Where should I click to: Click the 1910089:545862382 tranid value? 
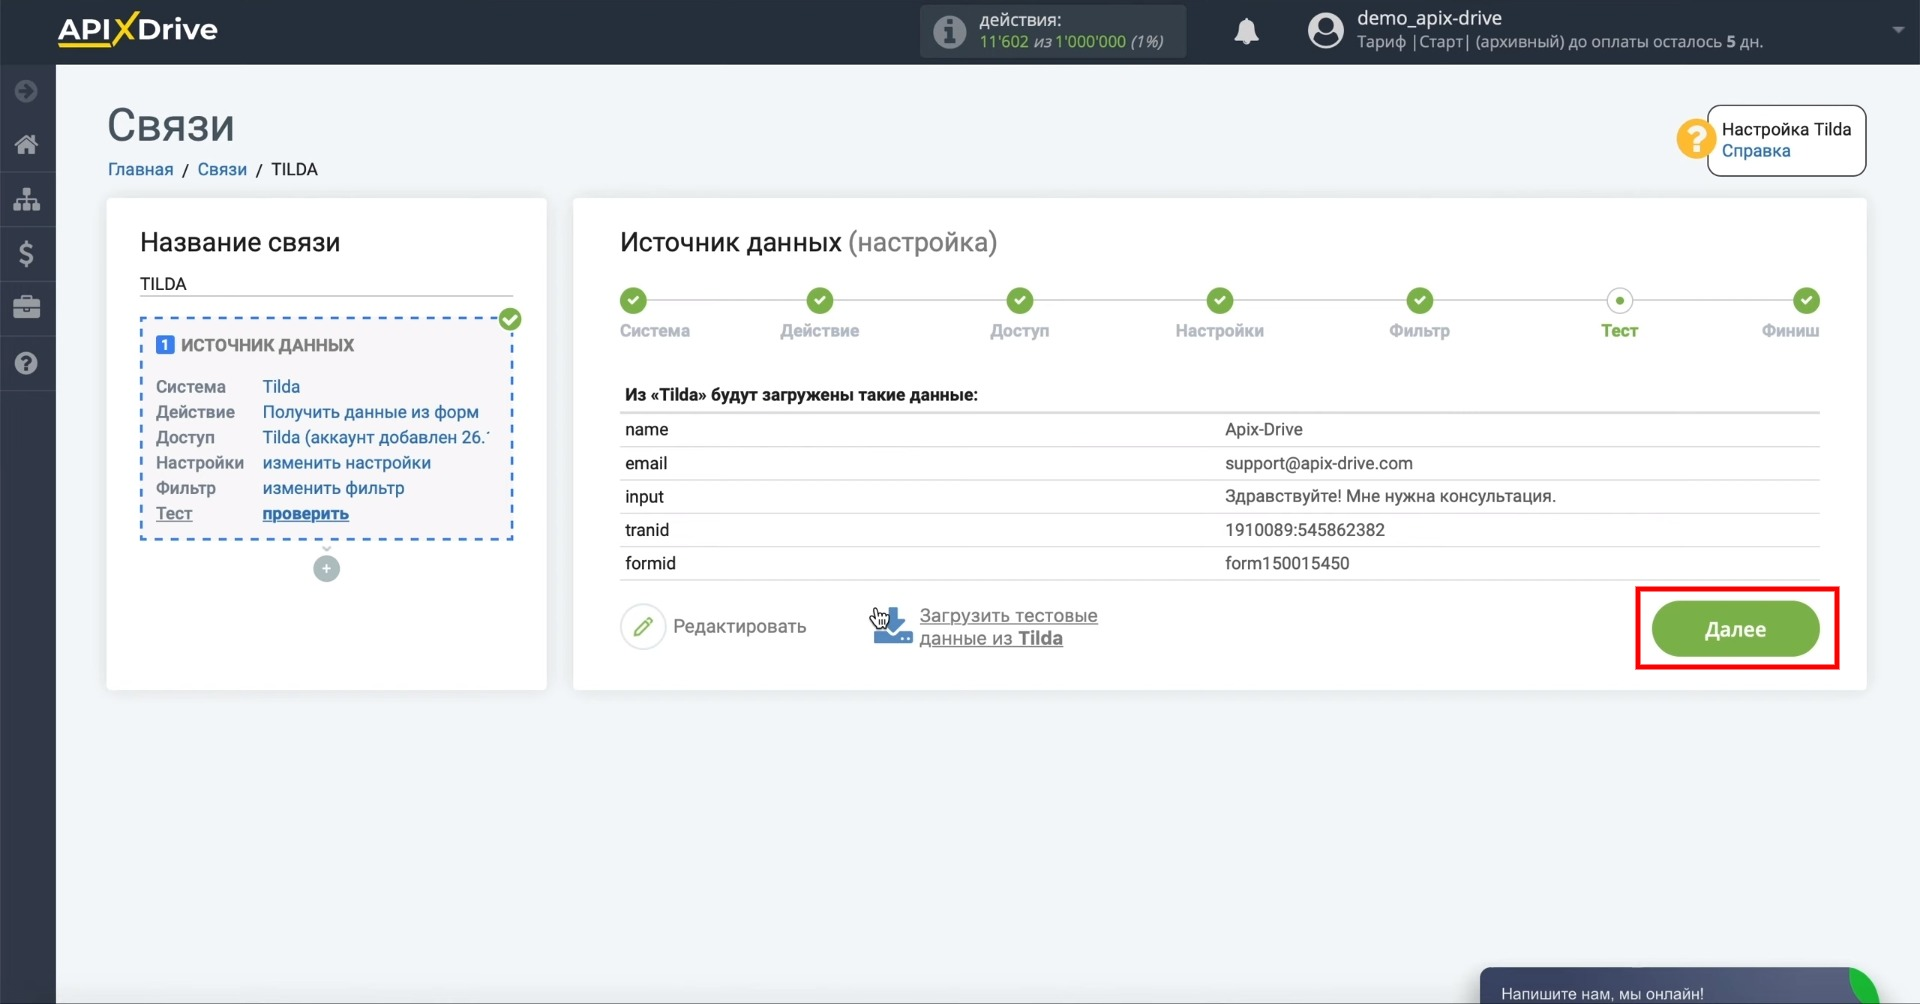1305,530
